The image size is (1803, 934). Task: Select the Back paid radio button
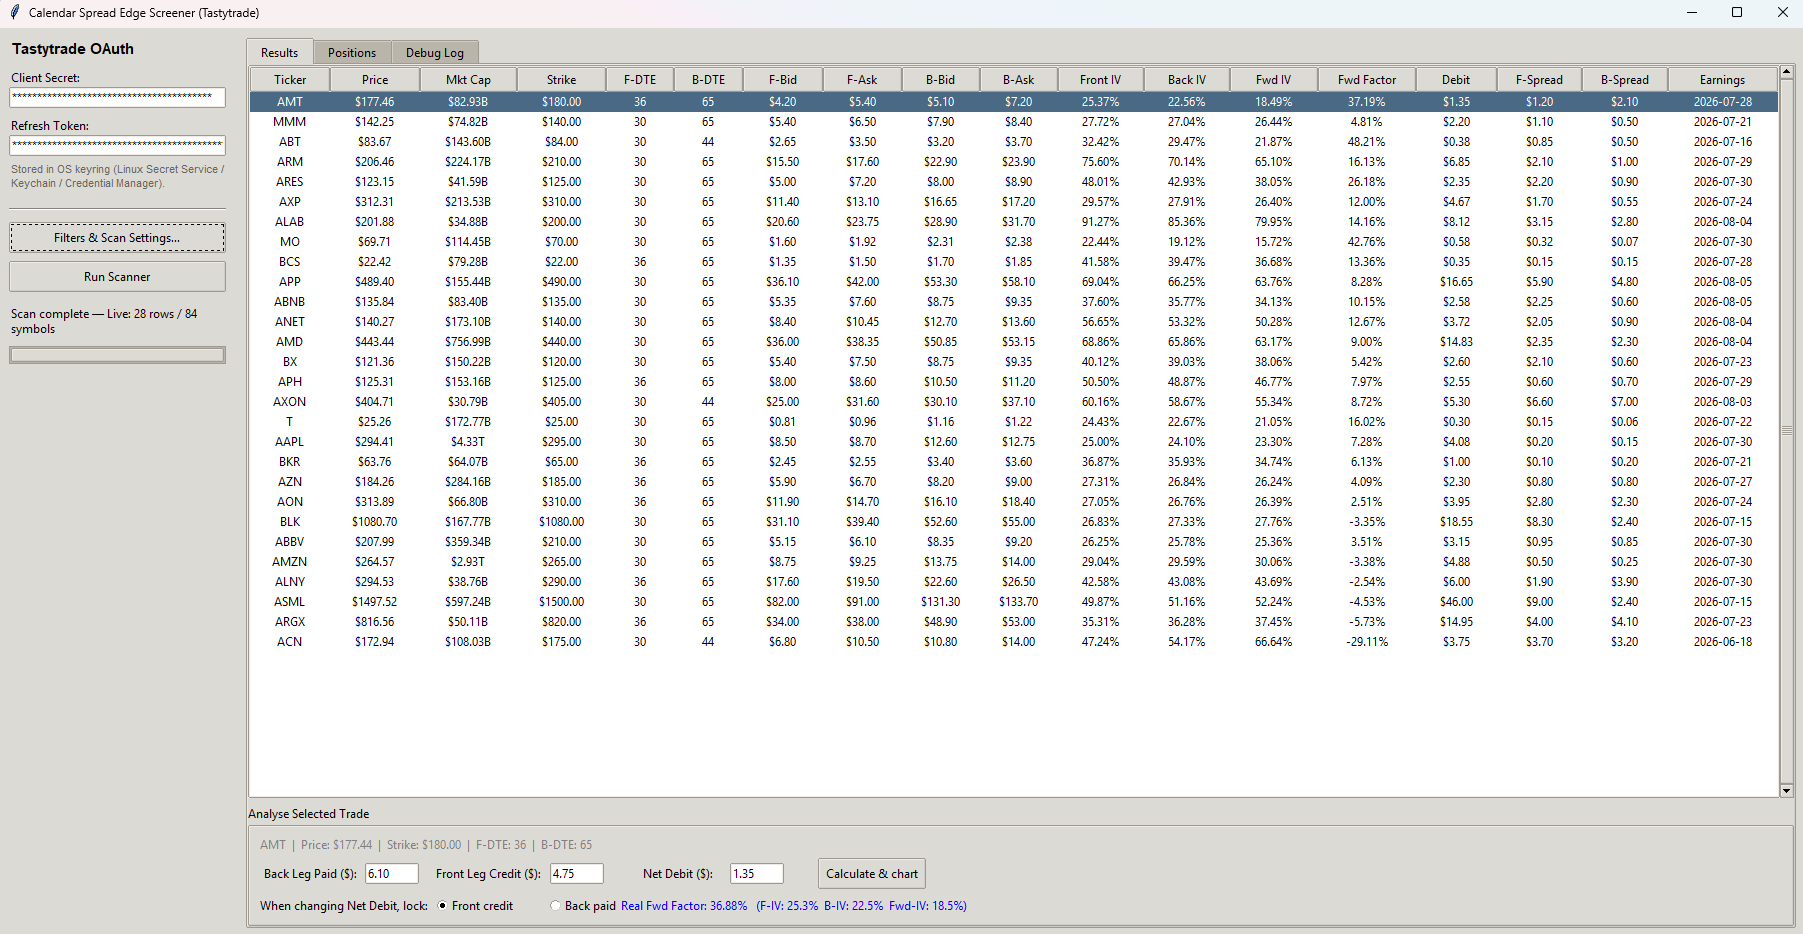[555, 906]
